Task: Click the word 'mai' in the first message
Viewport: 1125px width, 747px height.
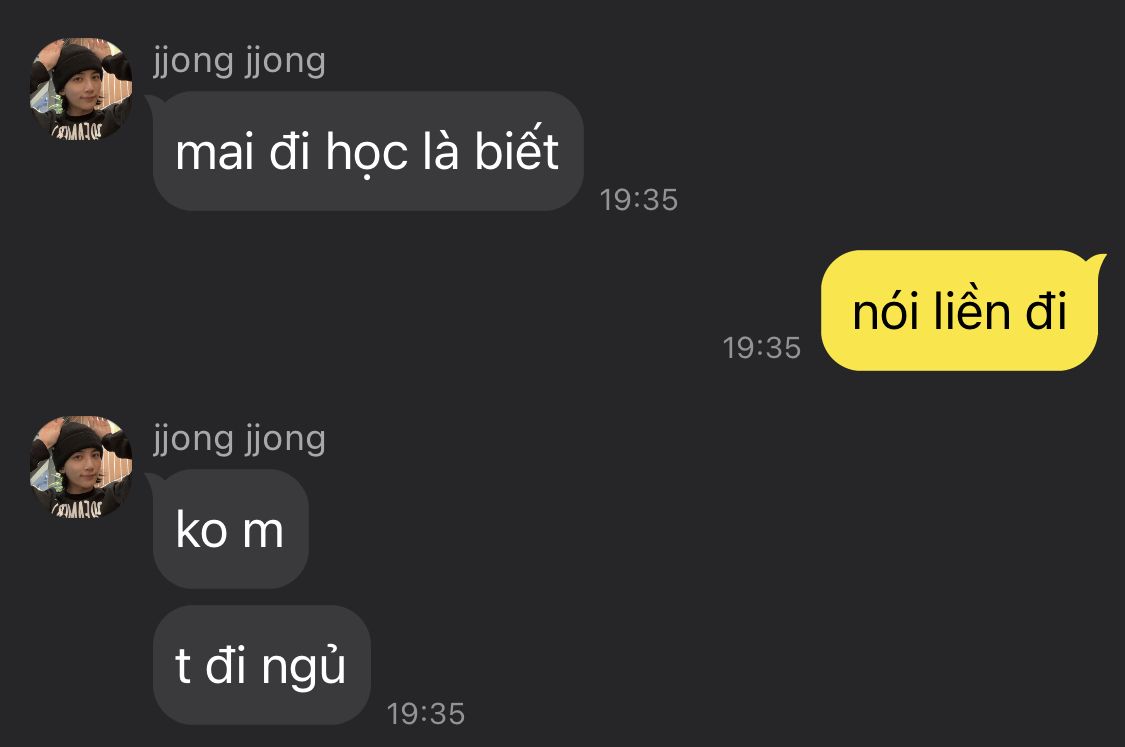Action: pyautogui.click(x=216, y=152)
